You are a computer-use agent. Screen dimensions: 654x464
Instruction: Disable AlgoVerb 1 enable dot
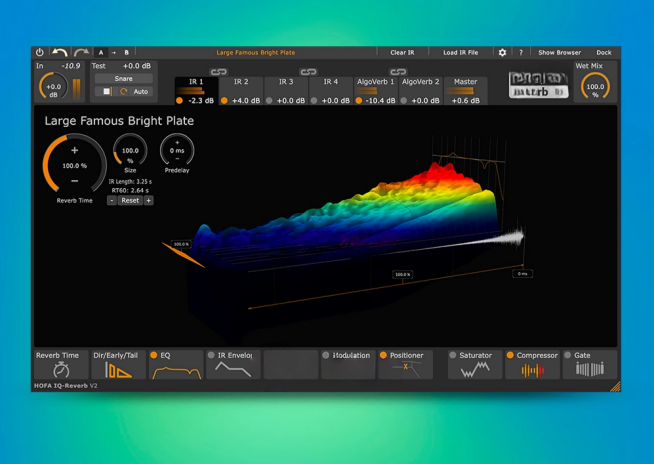359,101
